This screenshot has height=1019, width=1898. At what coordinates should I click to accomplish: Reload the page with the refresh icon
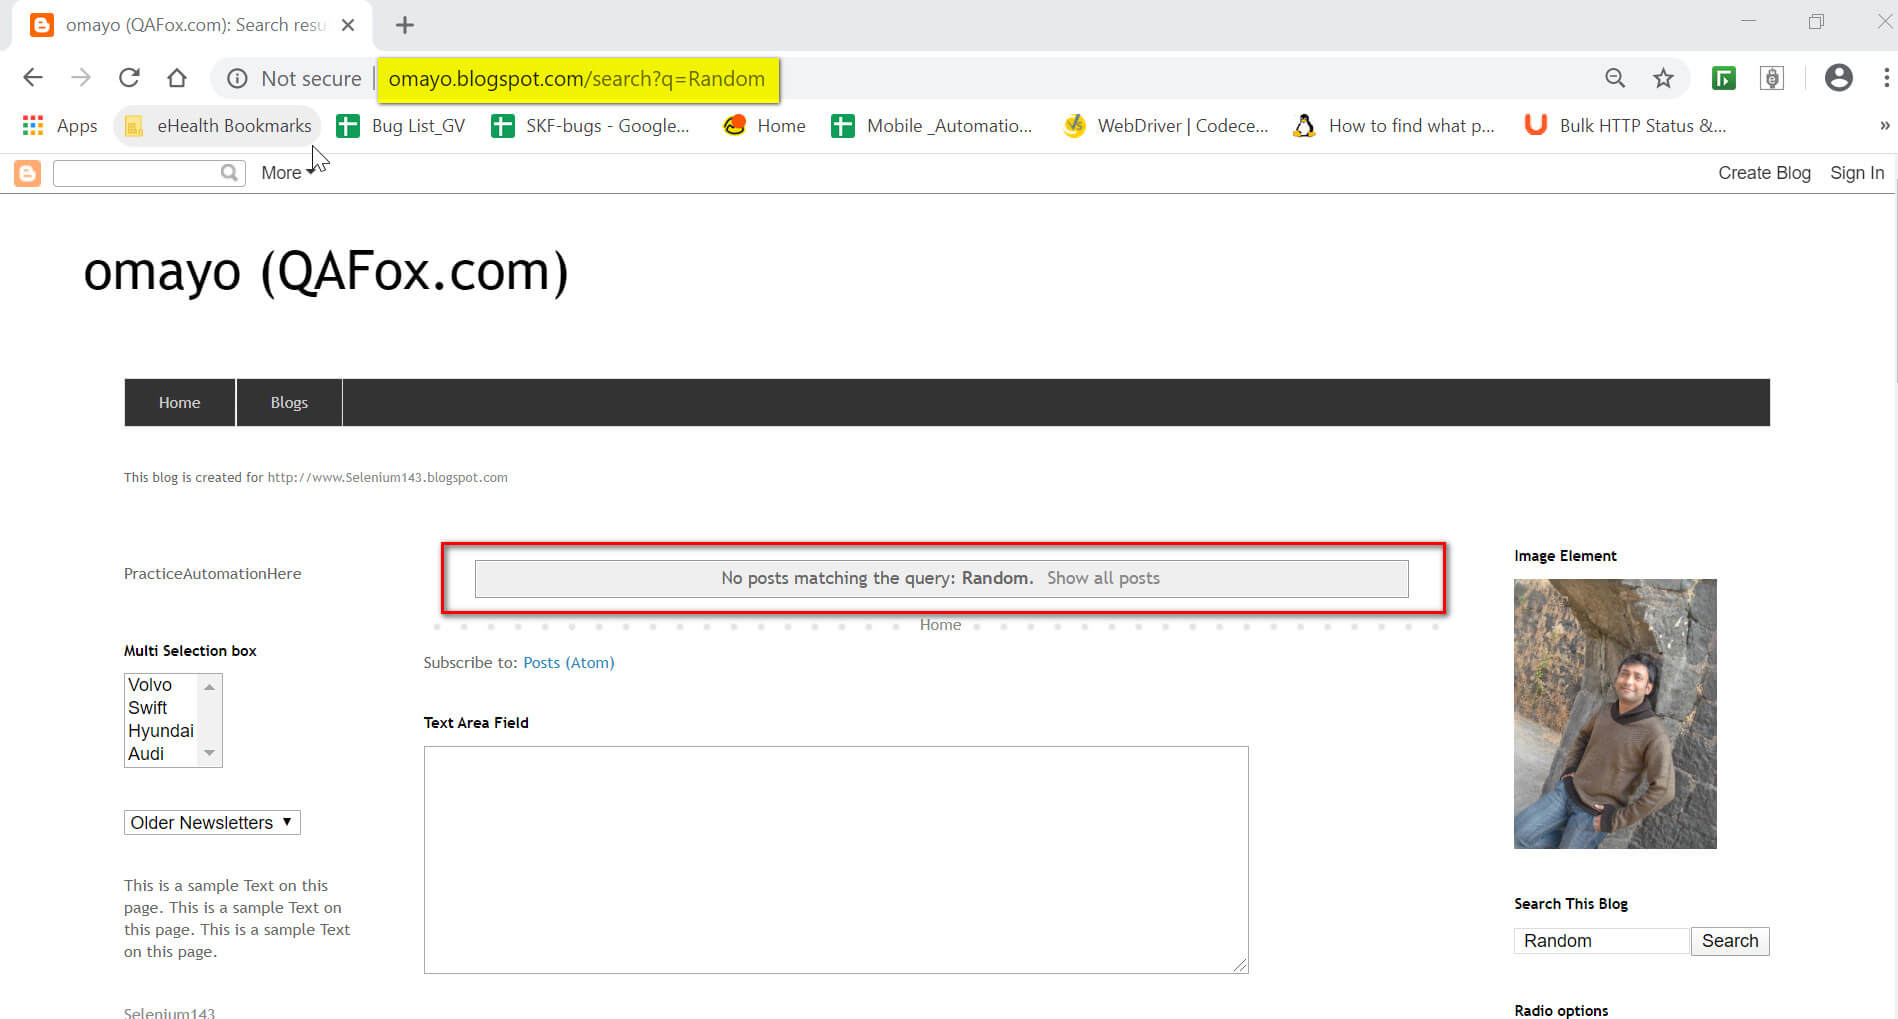pyautogui.click(x=129, y=78)
